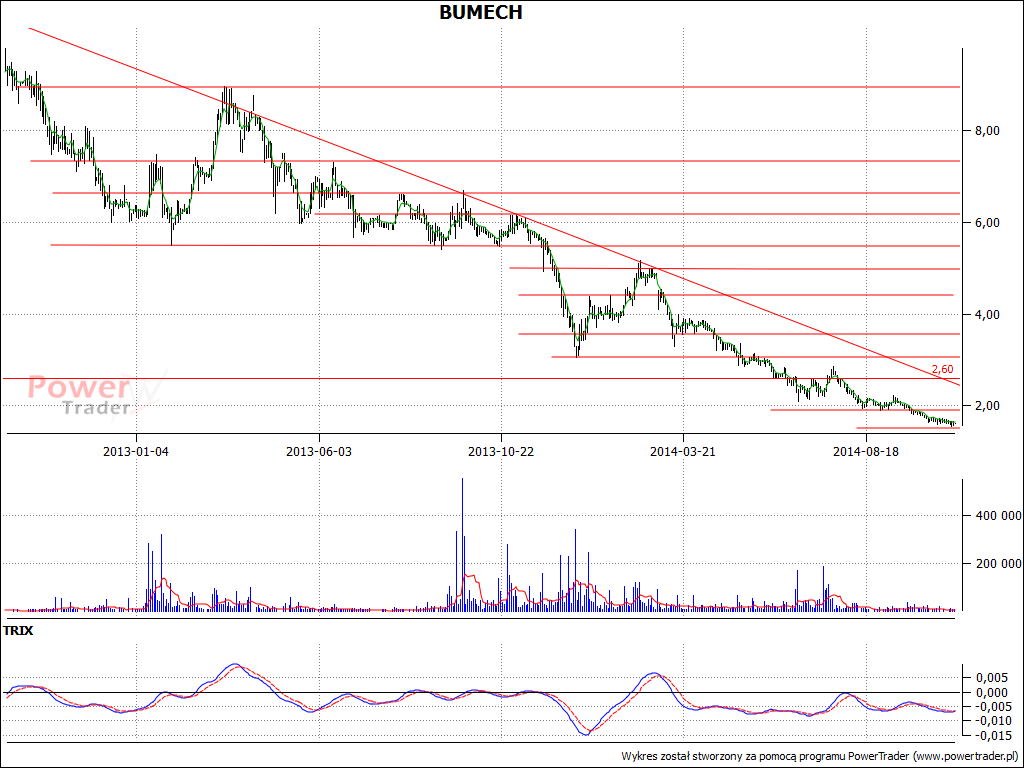This screenshot has height=768, width=1024.
Task: Click the 200 000 volume axis label
Action: pyautogui.click(x=999, y=564)
